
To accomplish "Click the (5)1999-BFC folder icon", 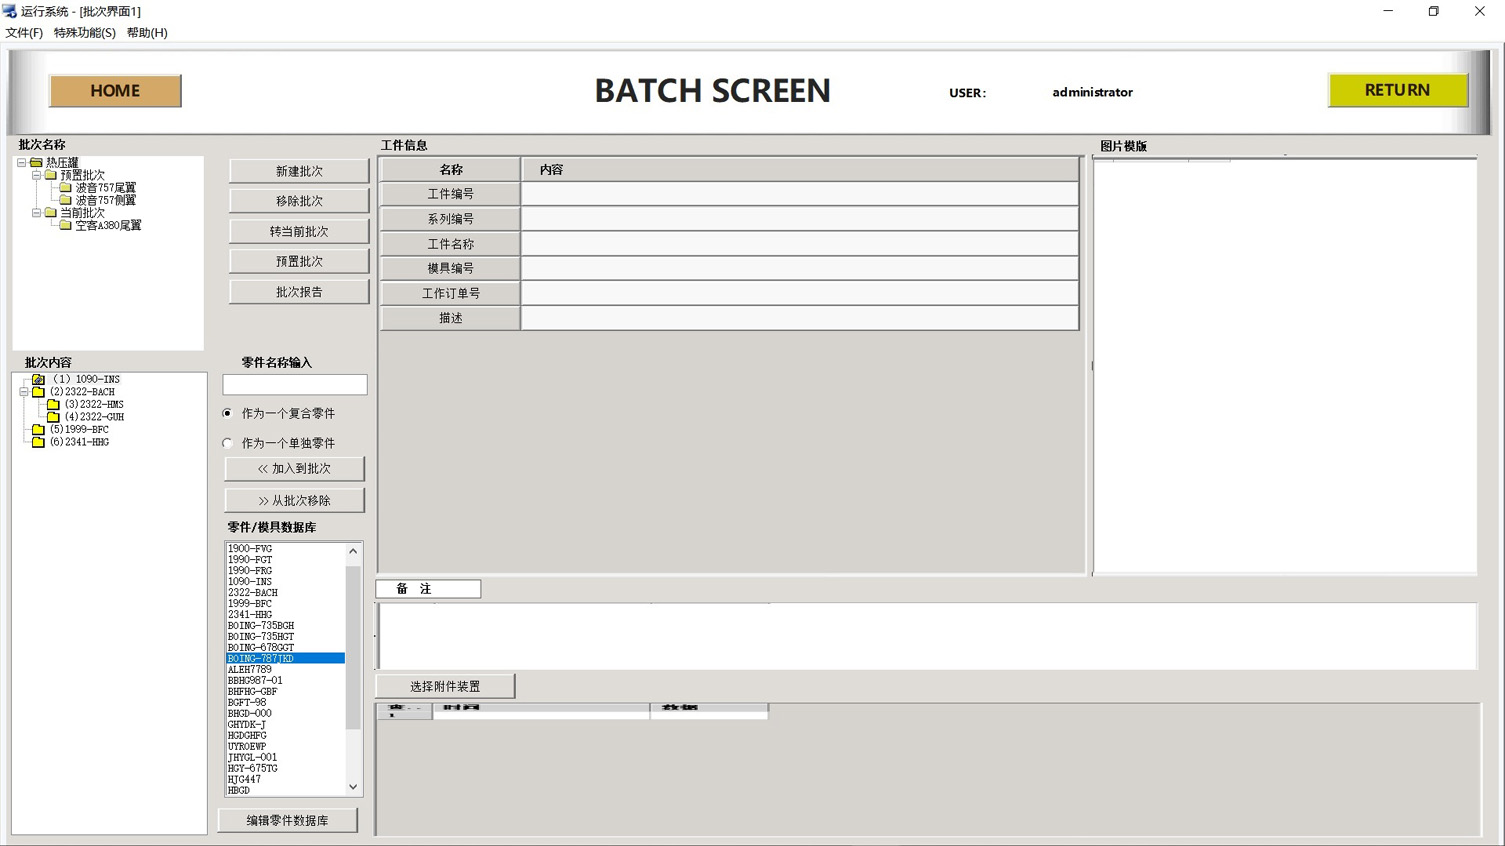I will coord(38,430).
